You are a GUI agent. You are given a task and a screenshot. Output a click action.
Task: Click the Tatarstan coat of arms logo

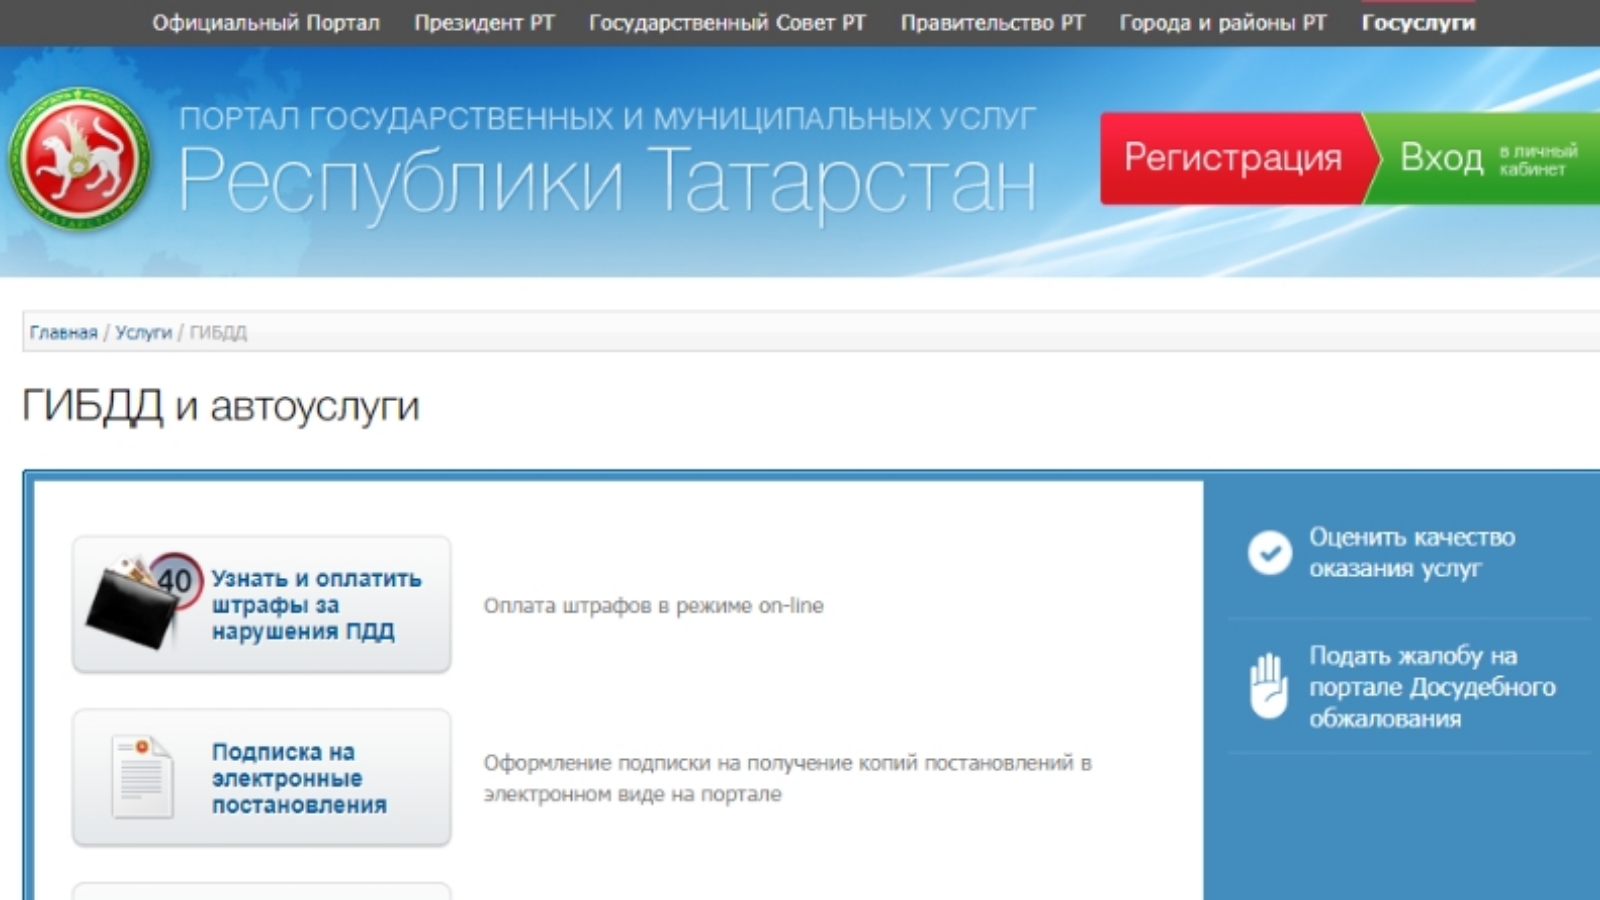[x=79, y=159]
